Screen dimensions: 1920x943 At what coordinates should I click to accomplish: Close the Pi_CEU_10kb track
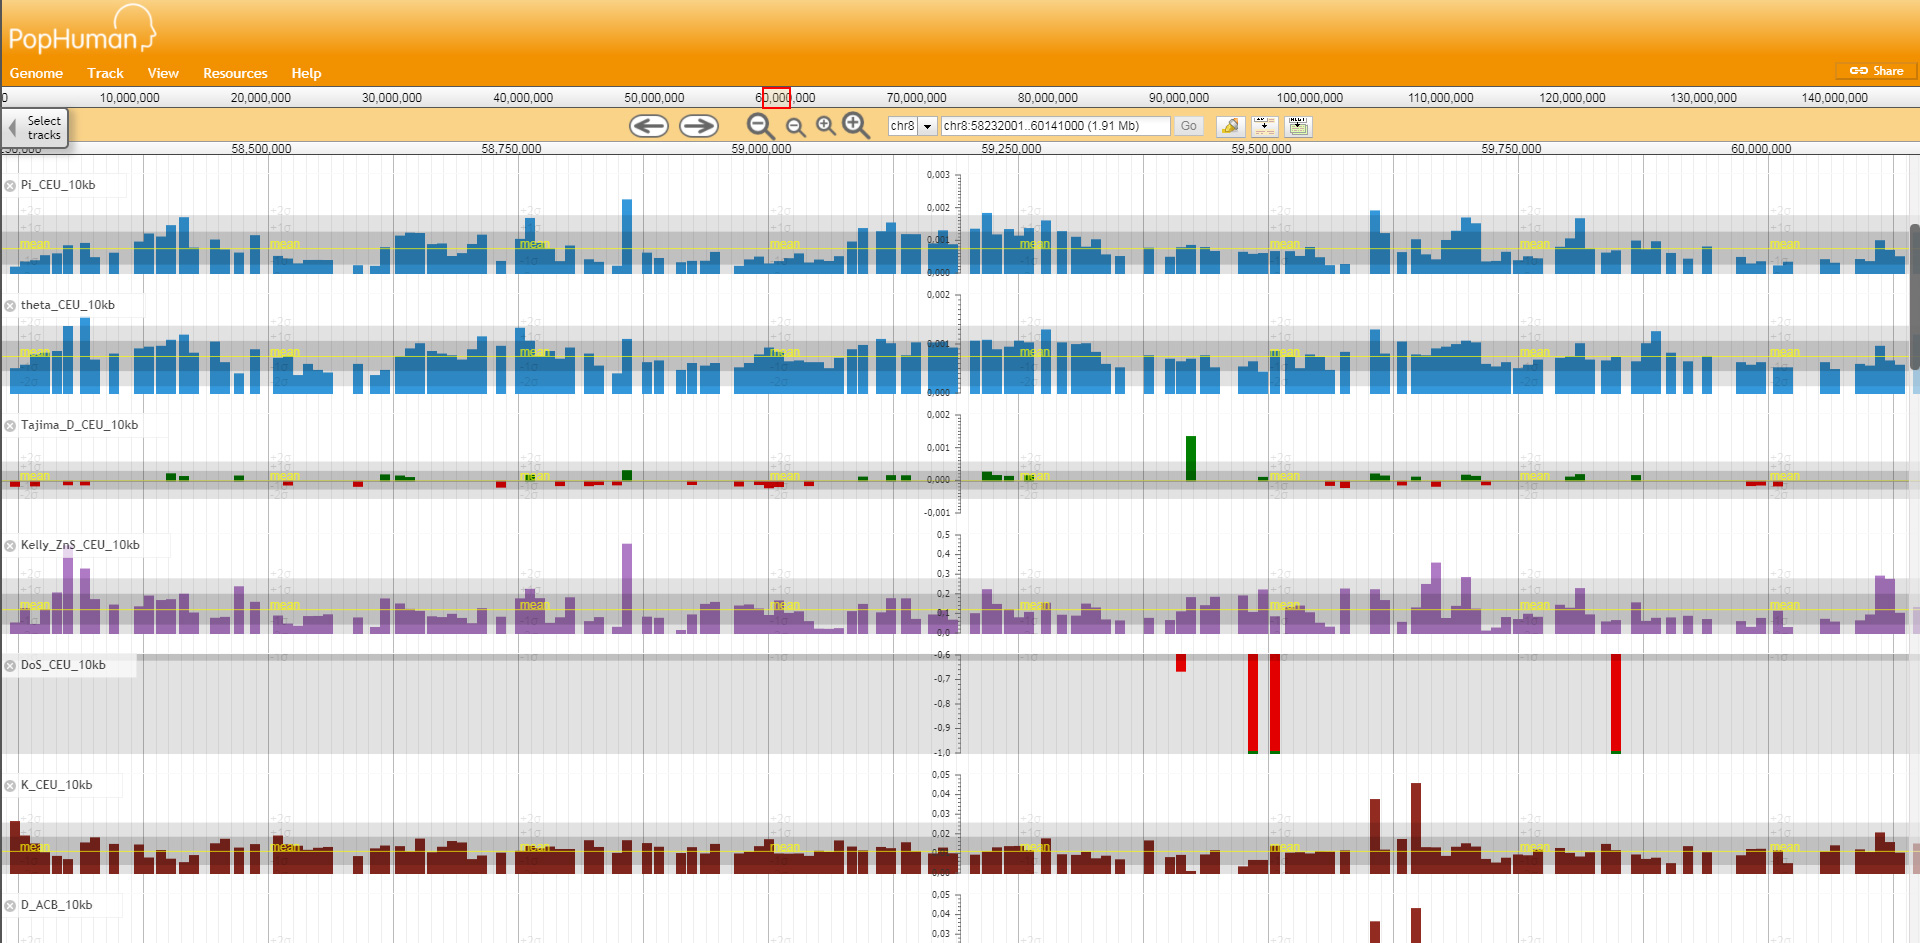click(10, 186)
